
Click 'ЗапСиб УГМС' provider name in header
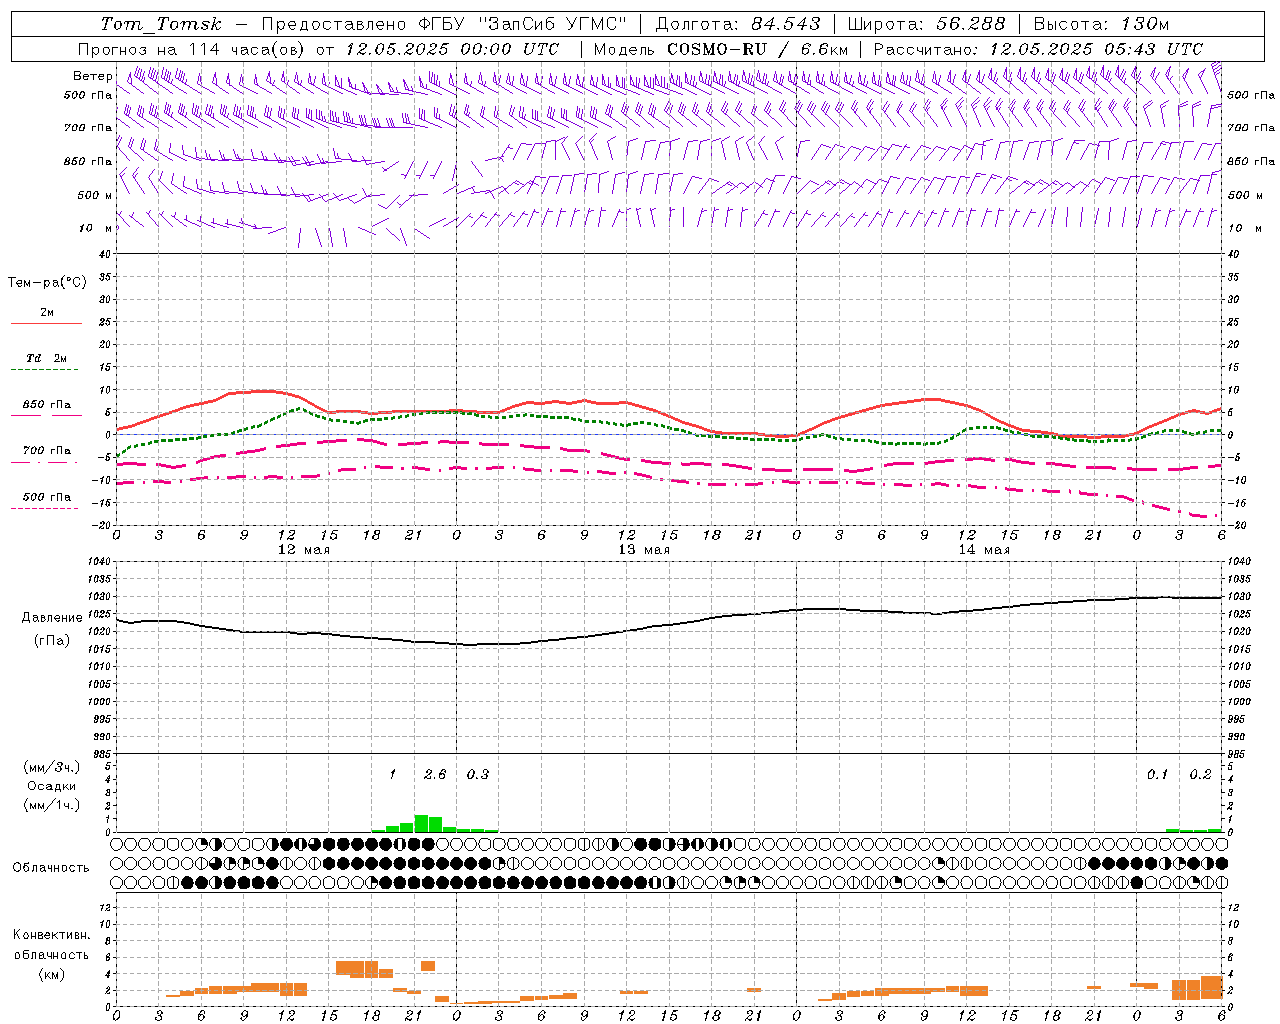coord(553,24)
